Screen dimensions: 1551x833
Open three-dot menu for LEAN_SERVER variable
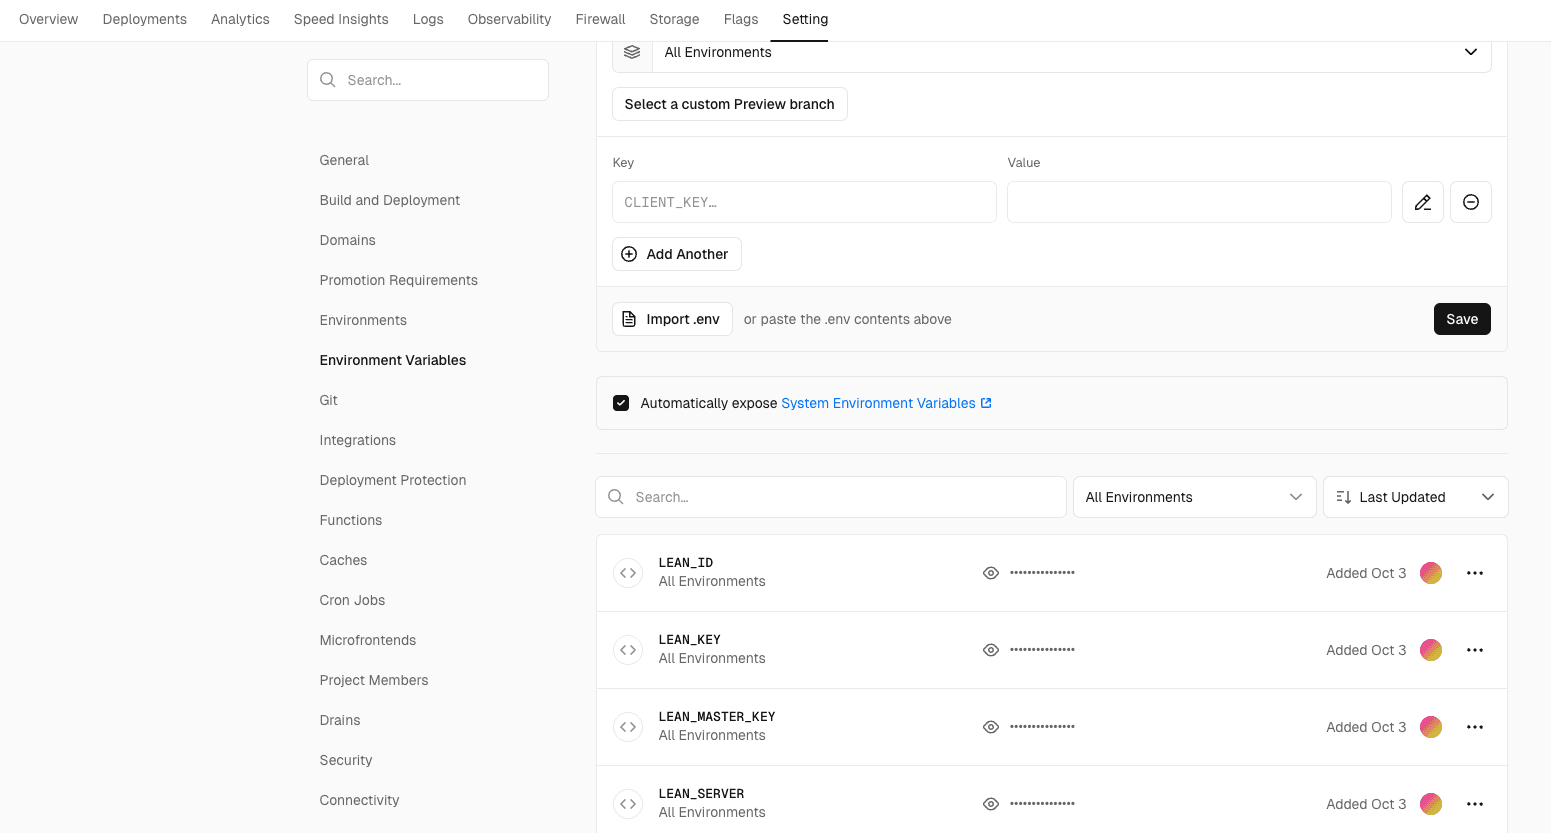(1474, 804)
